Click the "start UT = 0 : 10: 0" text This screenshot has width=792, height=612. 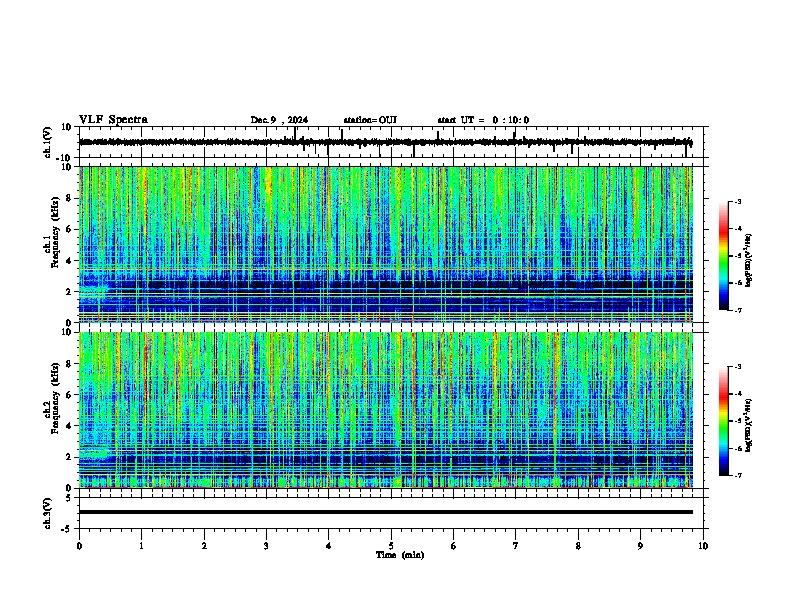(483, 120)
